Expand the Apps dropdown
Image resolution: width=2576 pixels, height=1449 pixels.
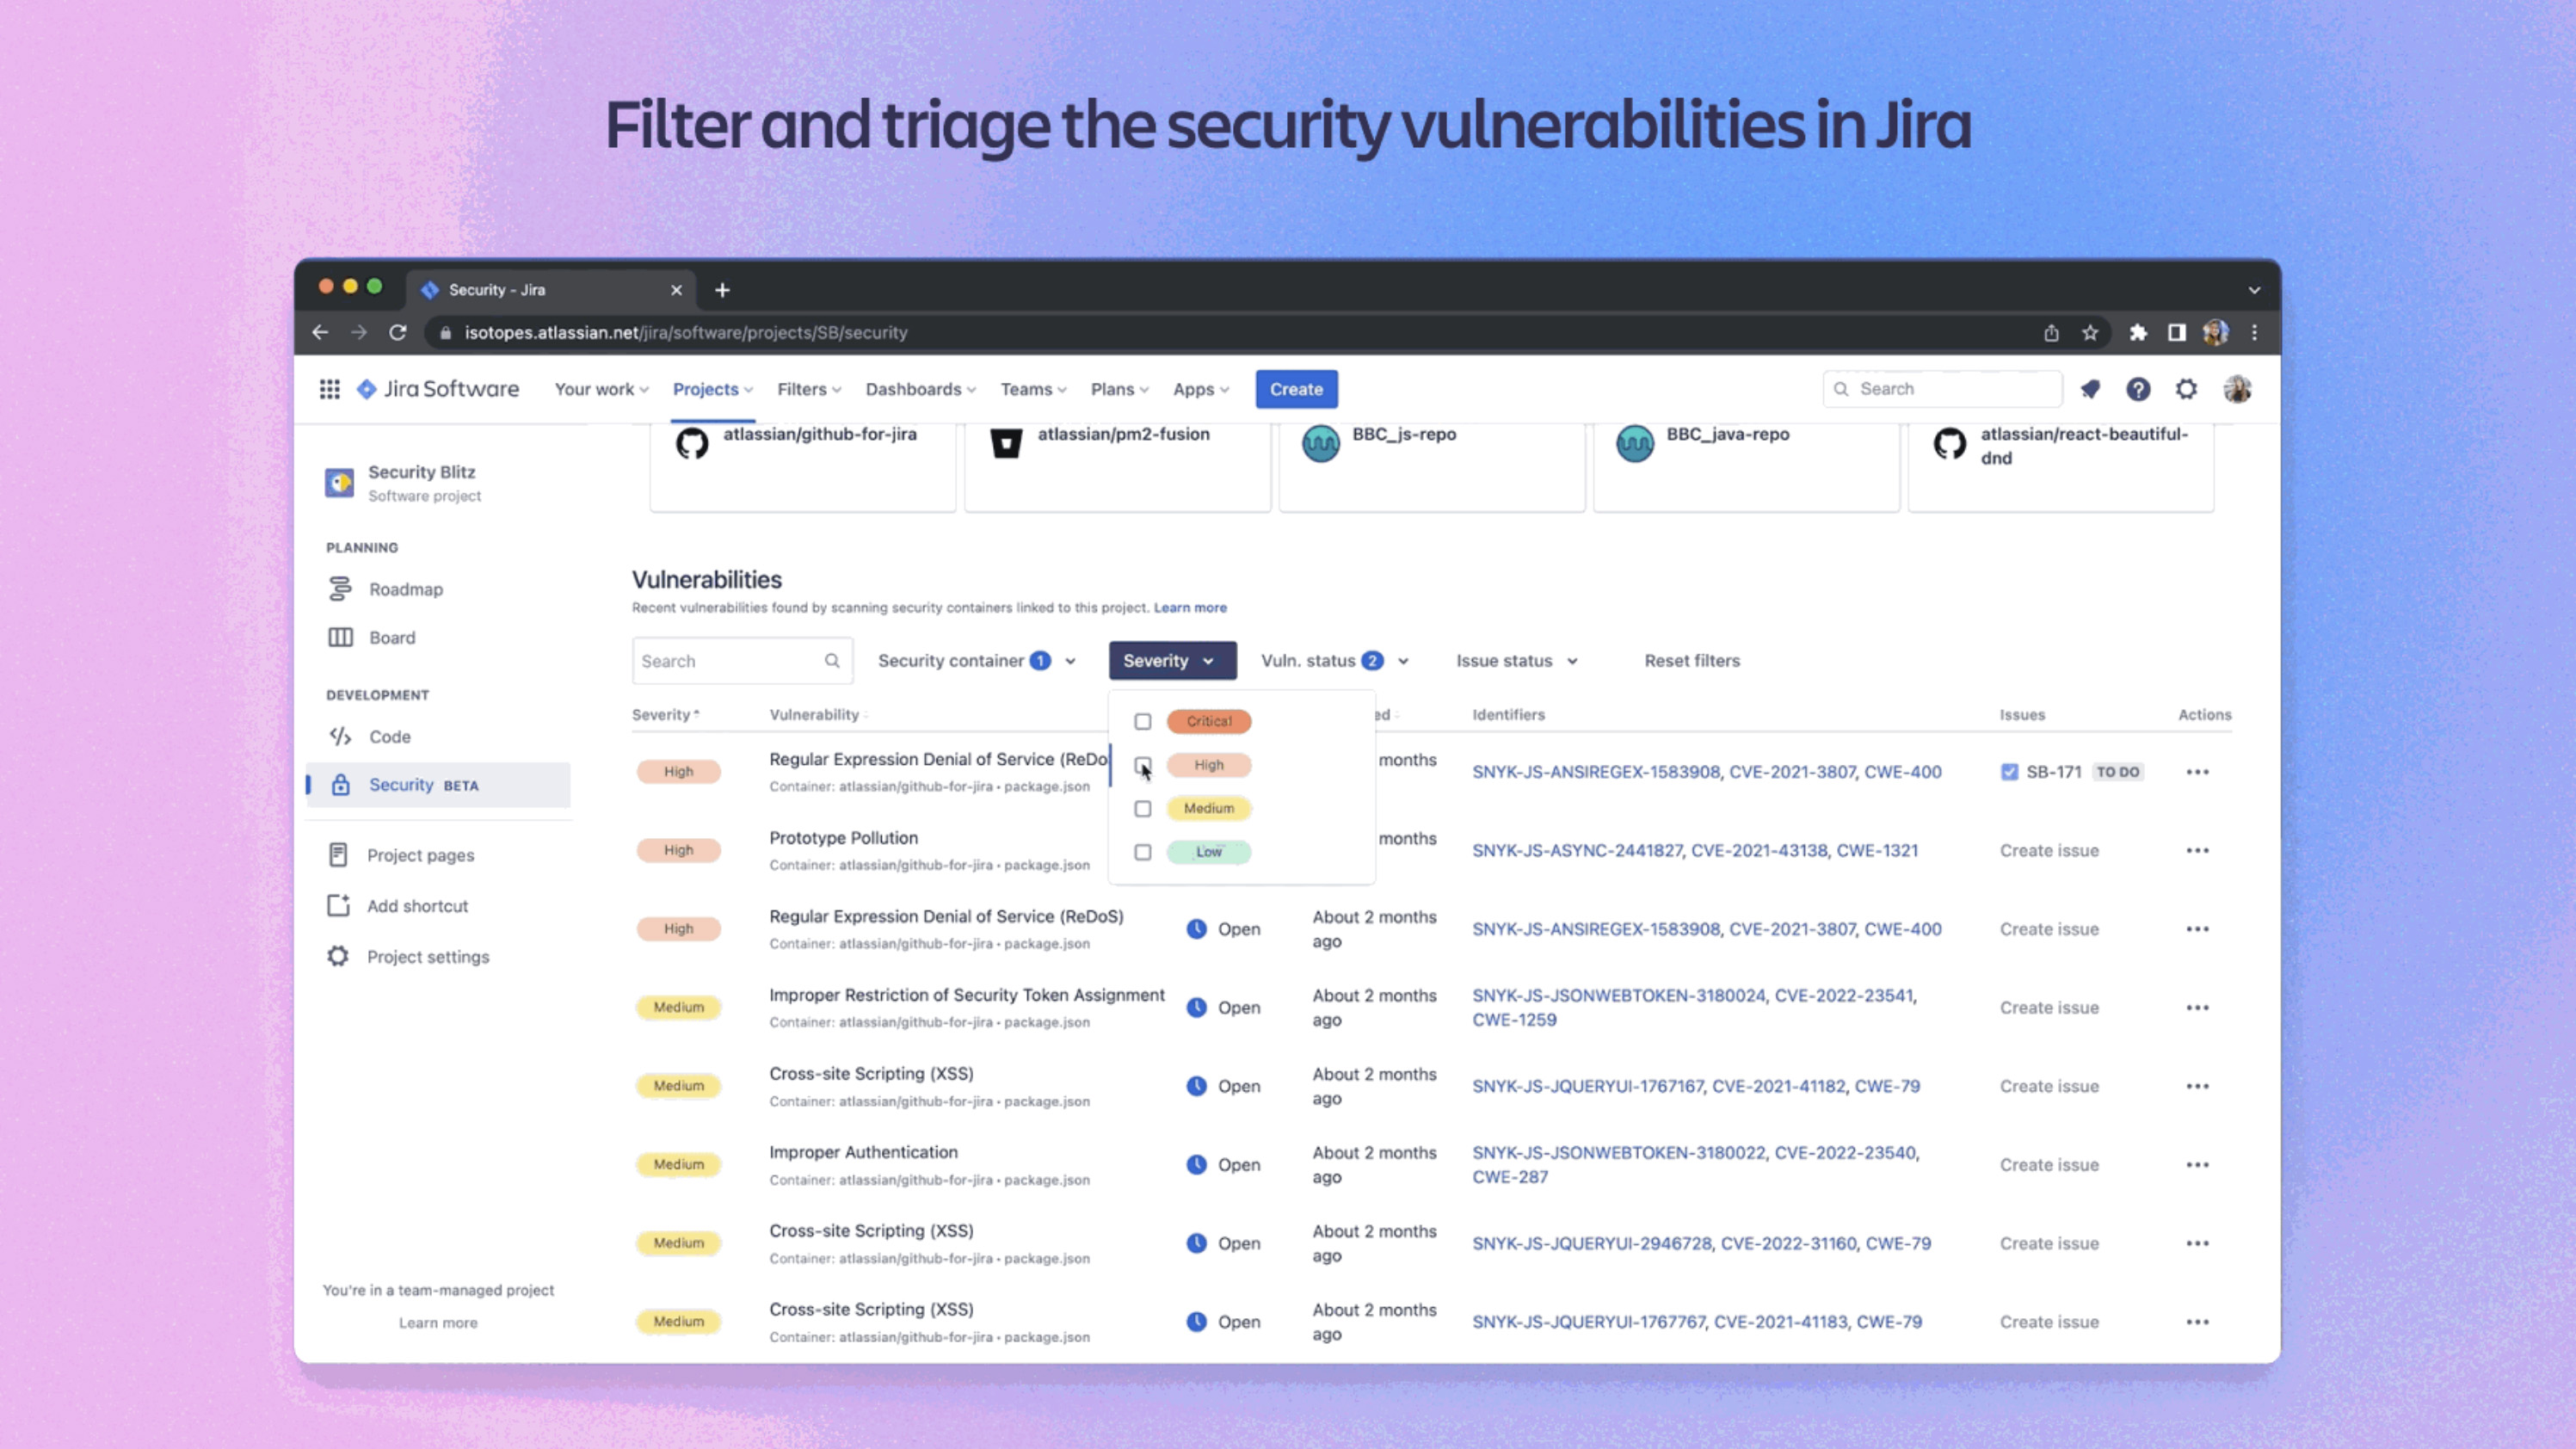tap(1201, 389)
